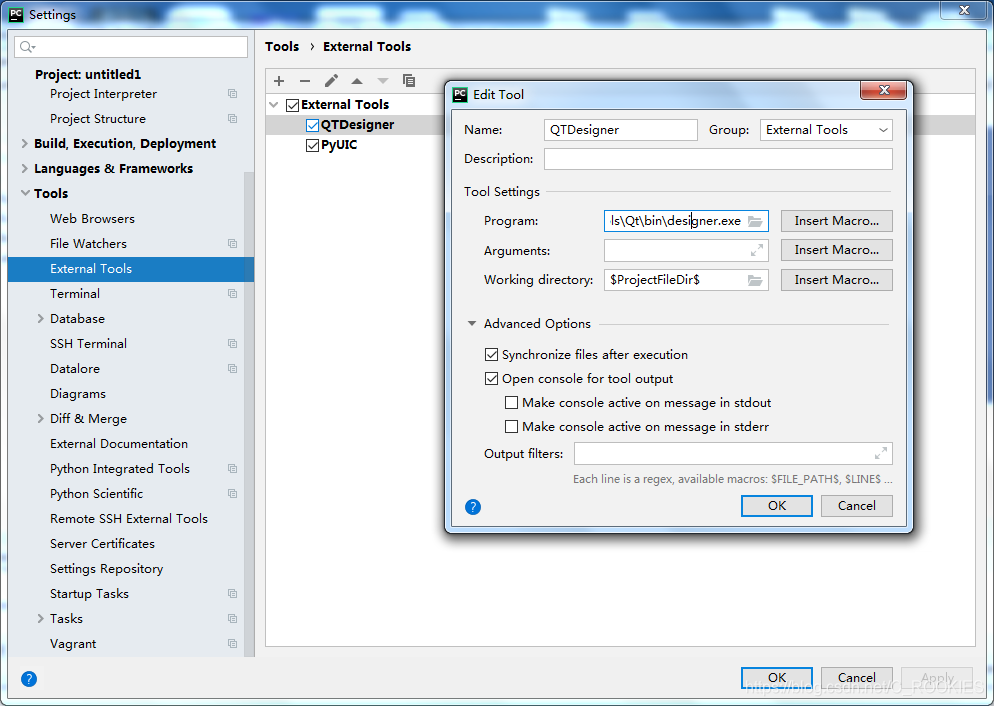Screen dimensions: 994x706
Task: Focus the Settings search box
Action: click(131, 47)
